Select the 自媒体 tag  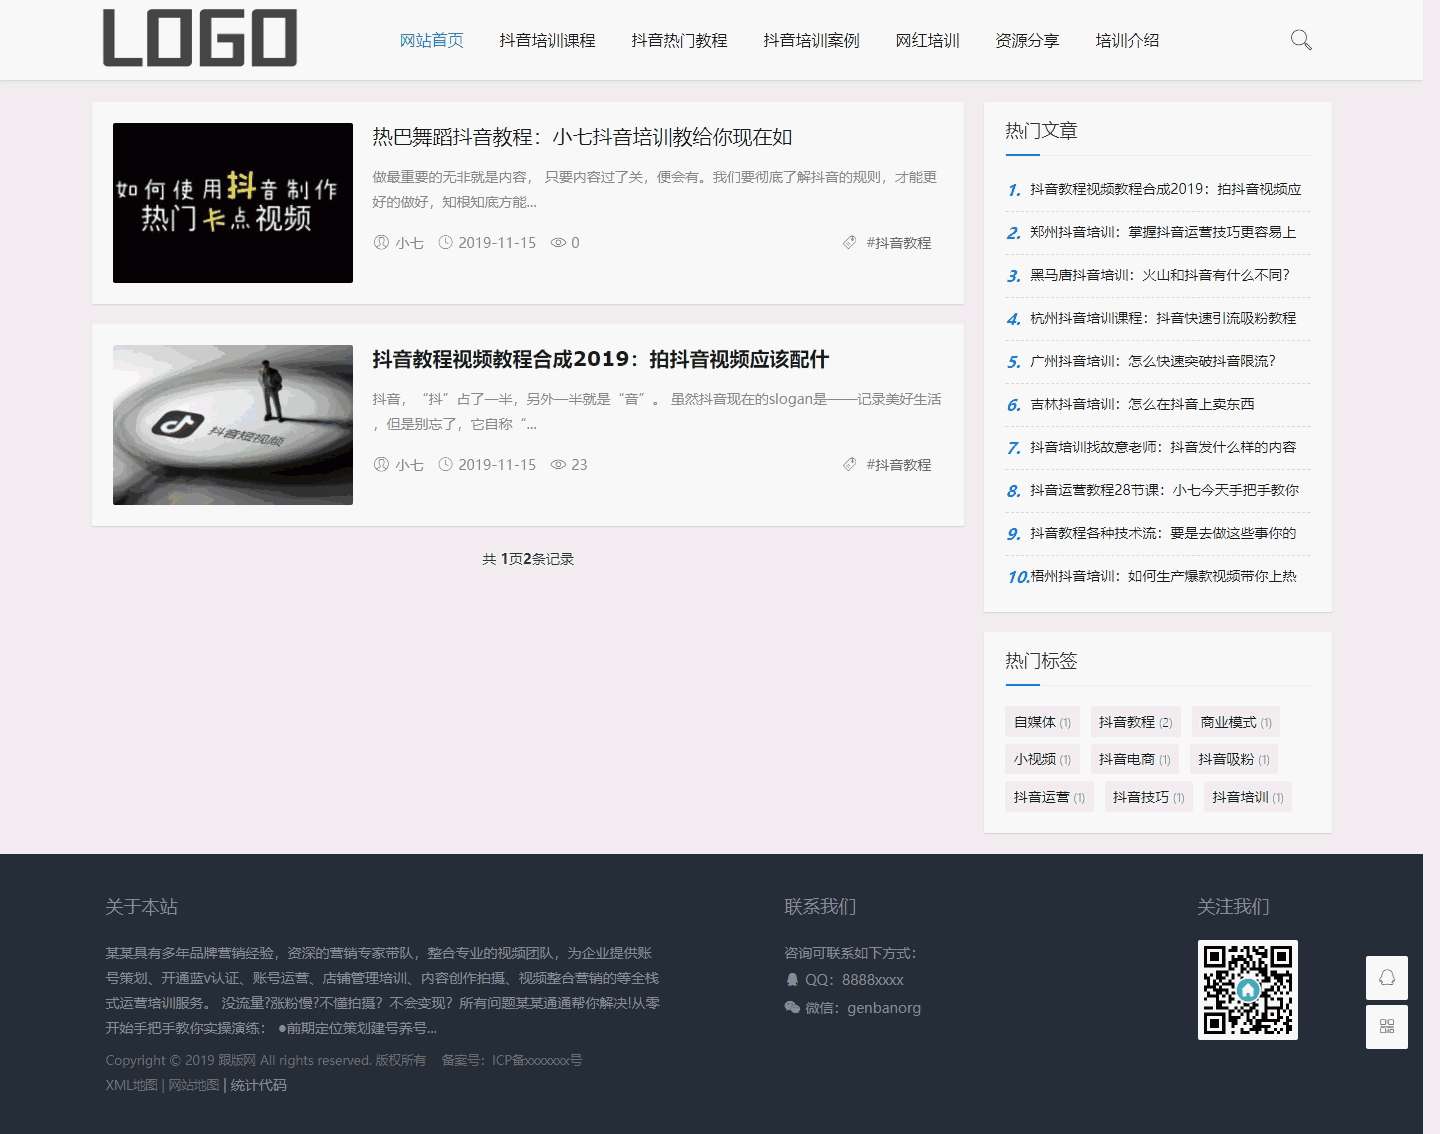click(1042, 722)
